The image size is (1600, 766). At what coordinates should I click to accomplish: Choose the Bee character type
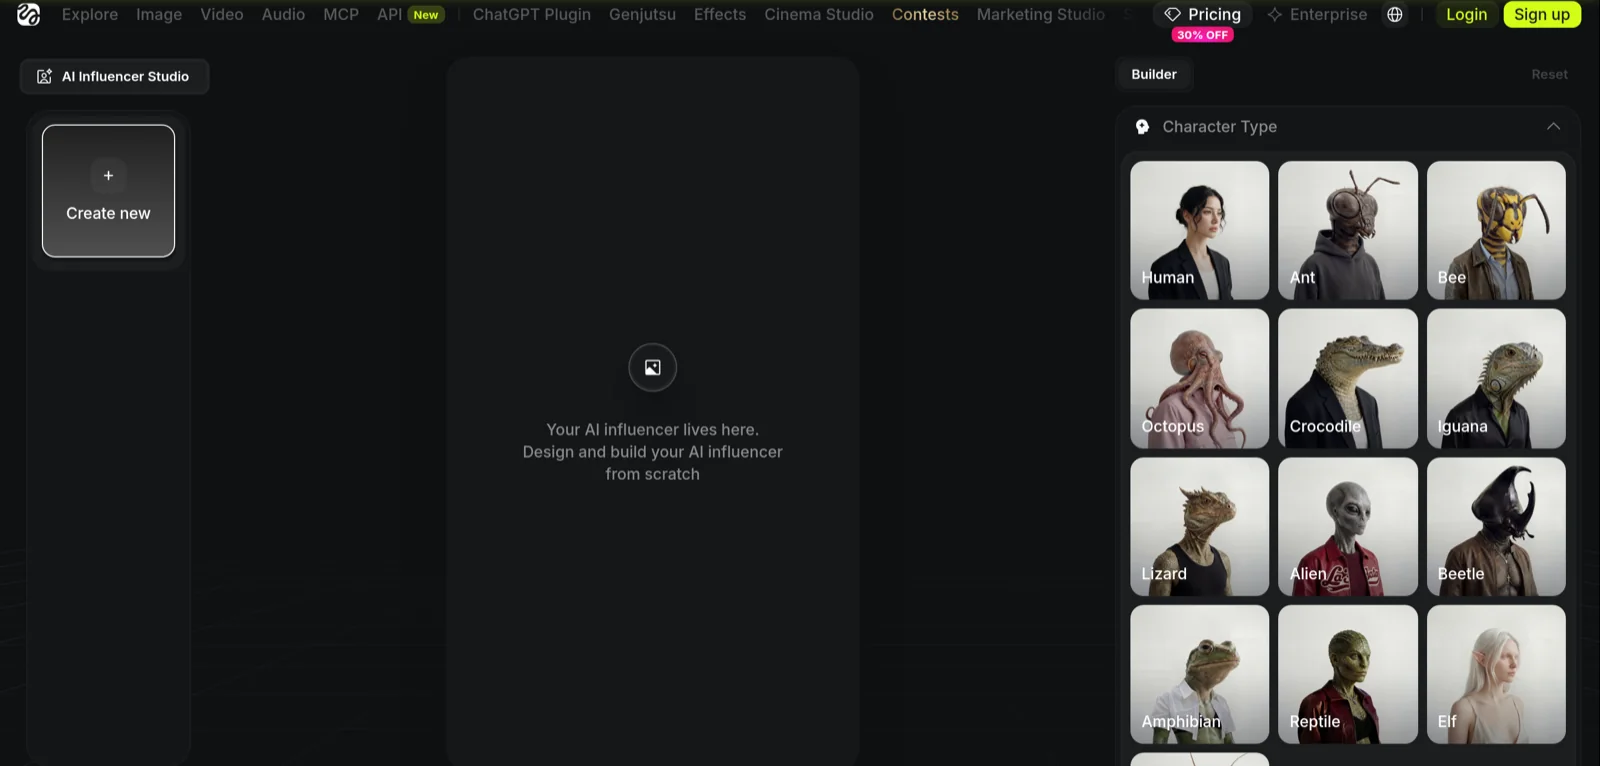click(1496, 230)
